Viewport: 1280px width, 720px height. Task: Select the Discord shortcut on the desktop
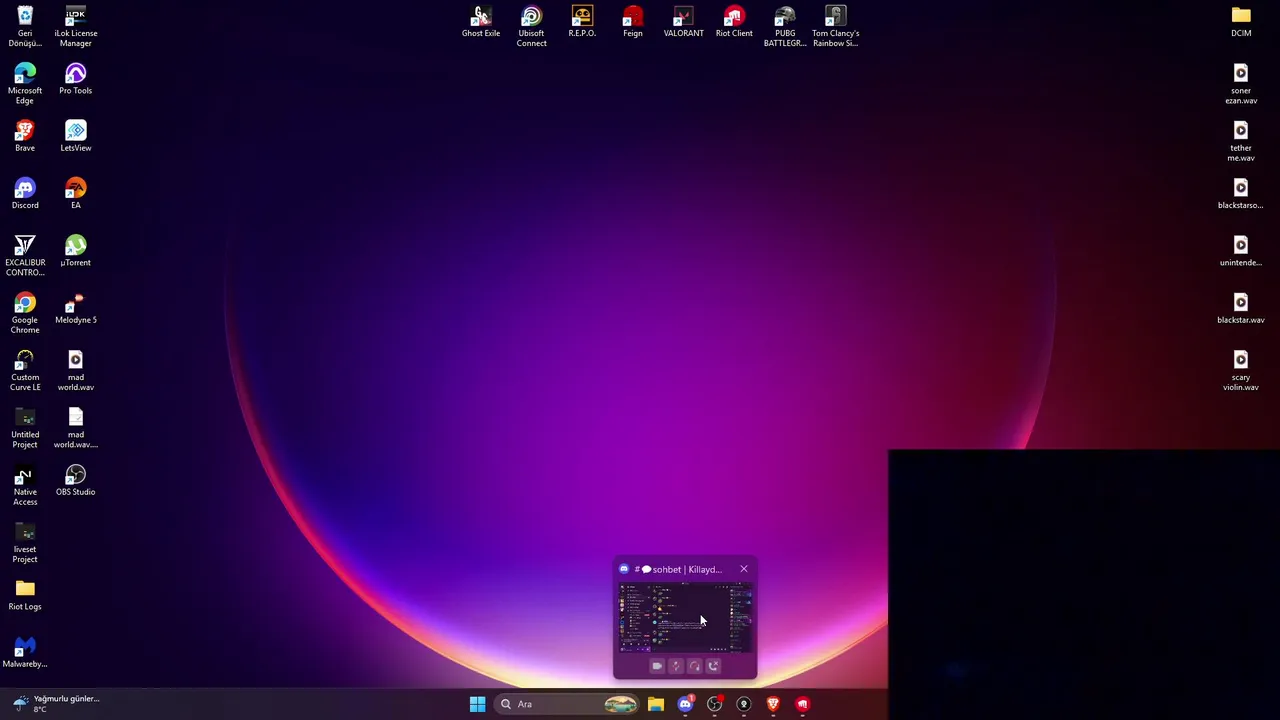[x=25, y=194]
